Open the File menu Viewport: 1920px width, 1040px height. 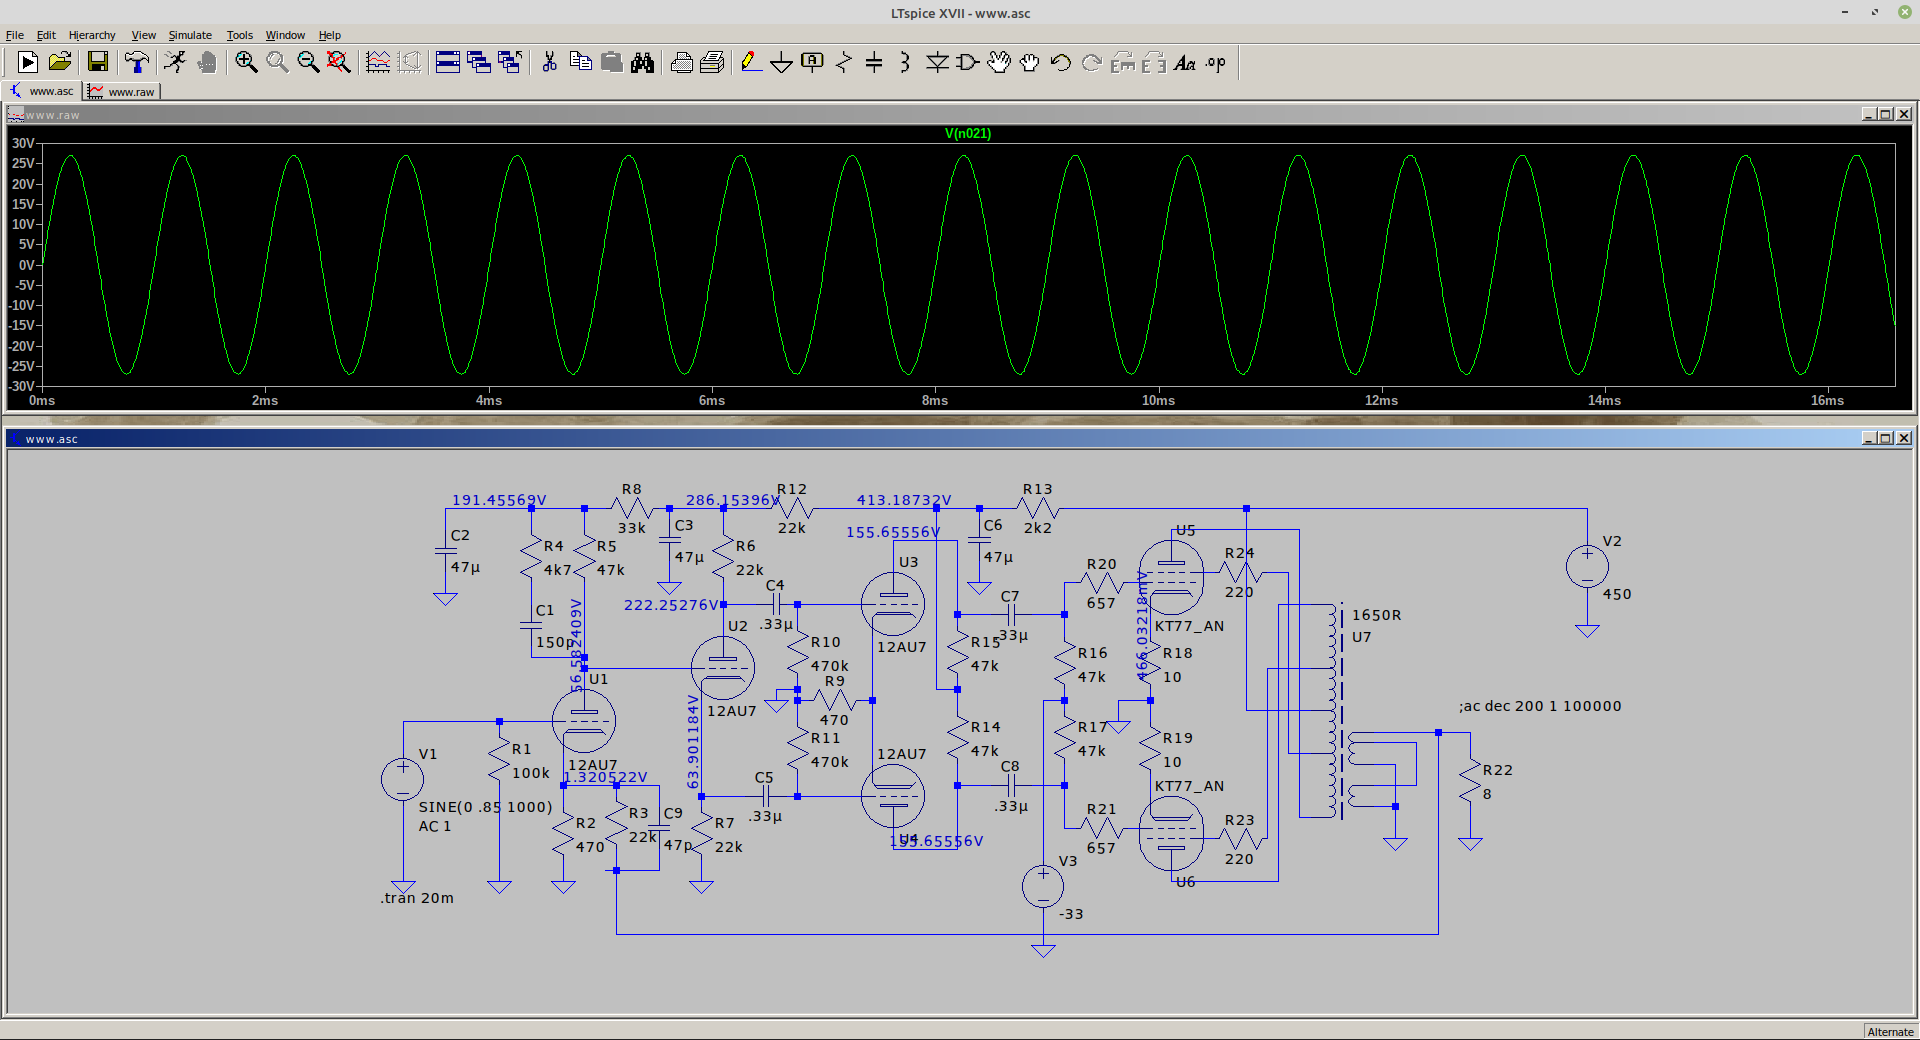tap(14, 35)
